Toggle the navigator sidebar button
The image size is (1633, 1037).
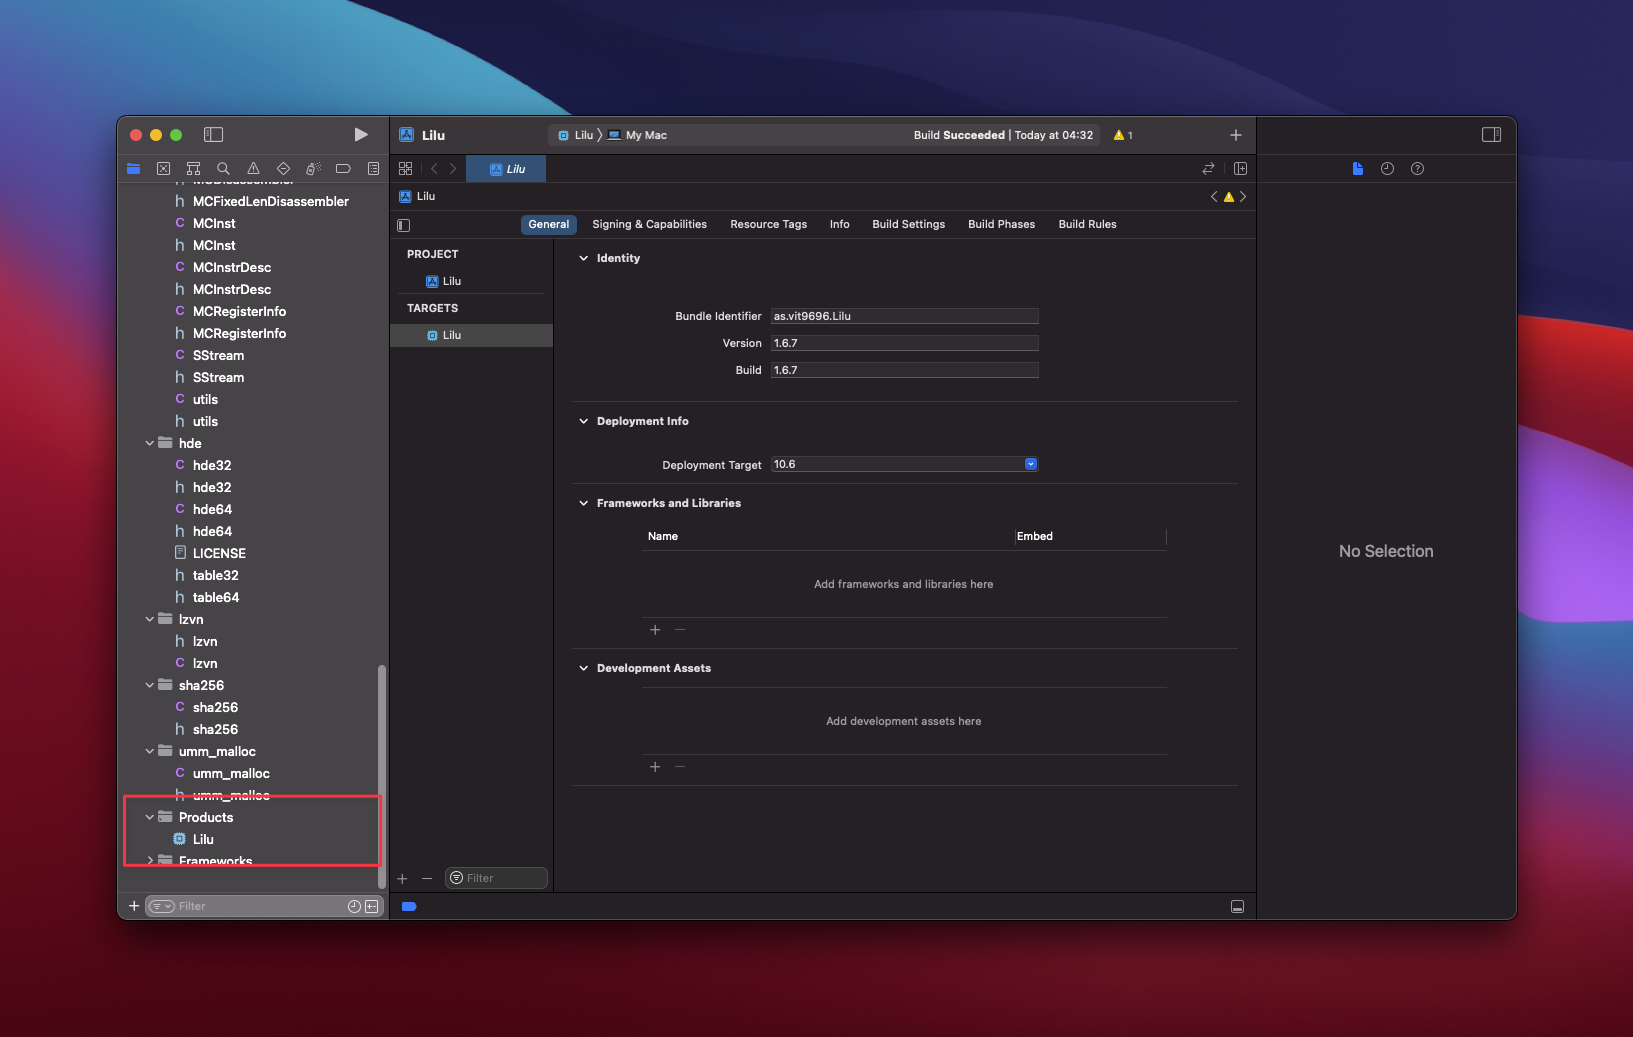pyautogui.click(x=213, y=135)
